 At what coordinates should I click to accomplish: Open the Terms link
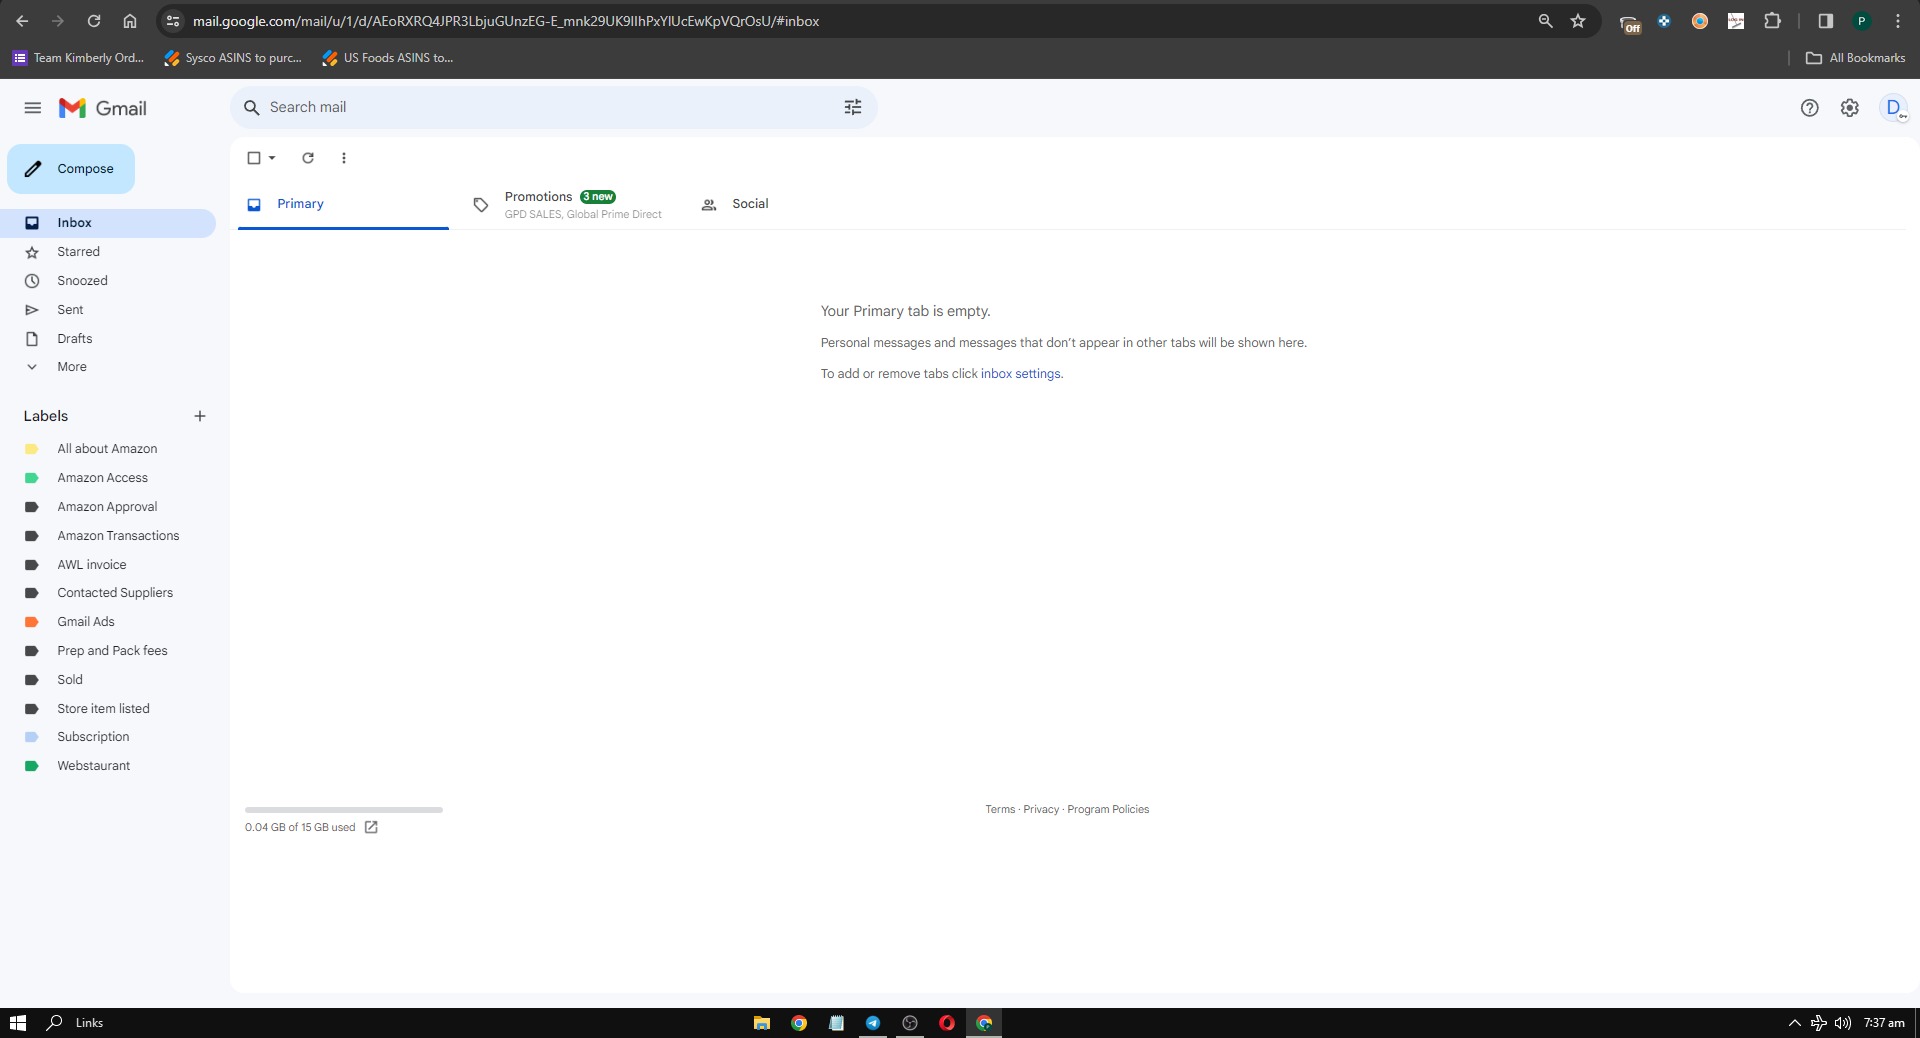(1000, 810)
